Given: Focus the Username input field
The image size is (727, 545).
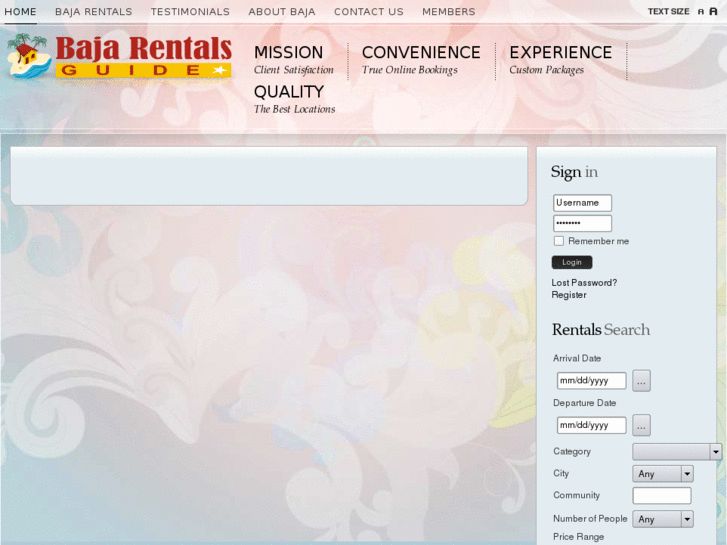Looking at the screenshot, I should click(x=582, y=203).
